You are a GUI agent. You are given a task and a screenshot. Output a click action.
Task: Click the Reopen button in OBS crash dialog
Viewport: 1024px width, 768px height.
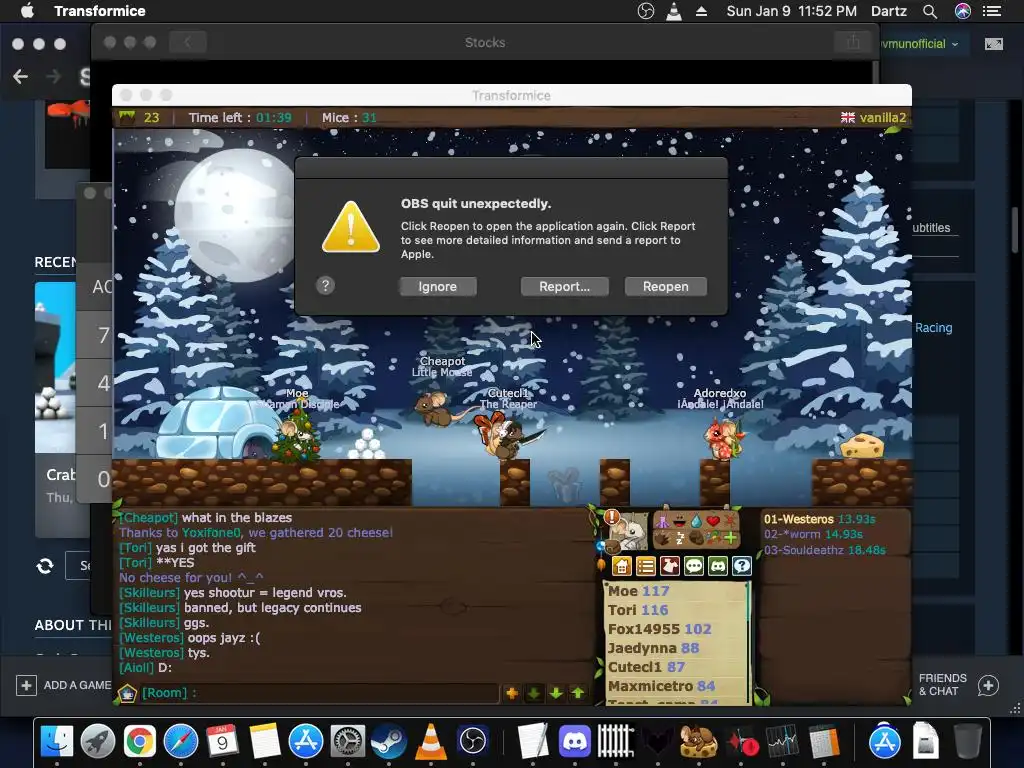click(x=665, y=287)
